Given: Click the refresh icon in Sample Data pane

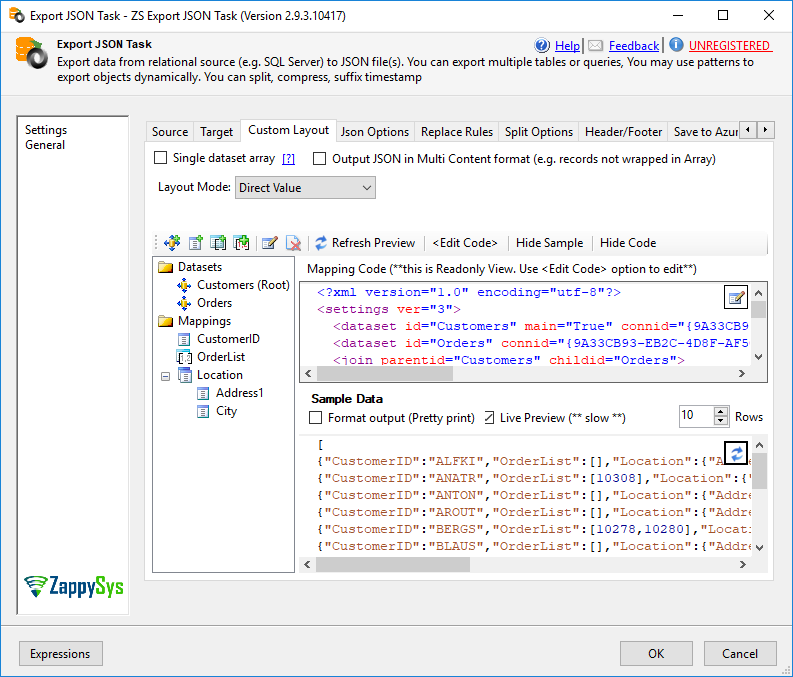Looking at the screenshot, I should coord(736,453).
